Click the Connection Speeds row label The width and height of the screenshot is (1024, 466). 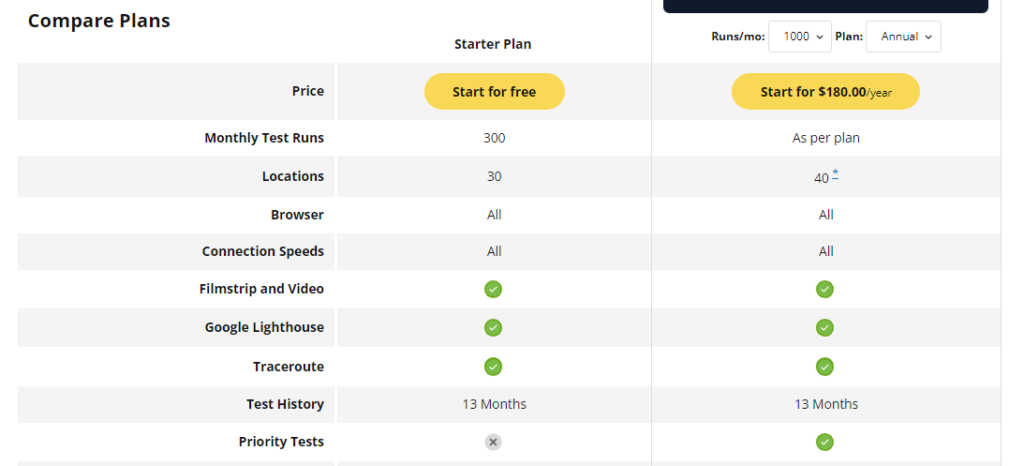[263, 251]
